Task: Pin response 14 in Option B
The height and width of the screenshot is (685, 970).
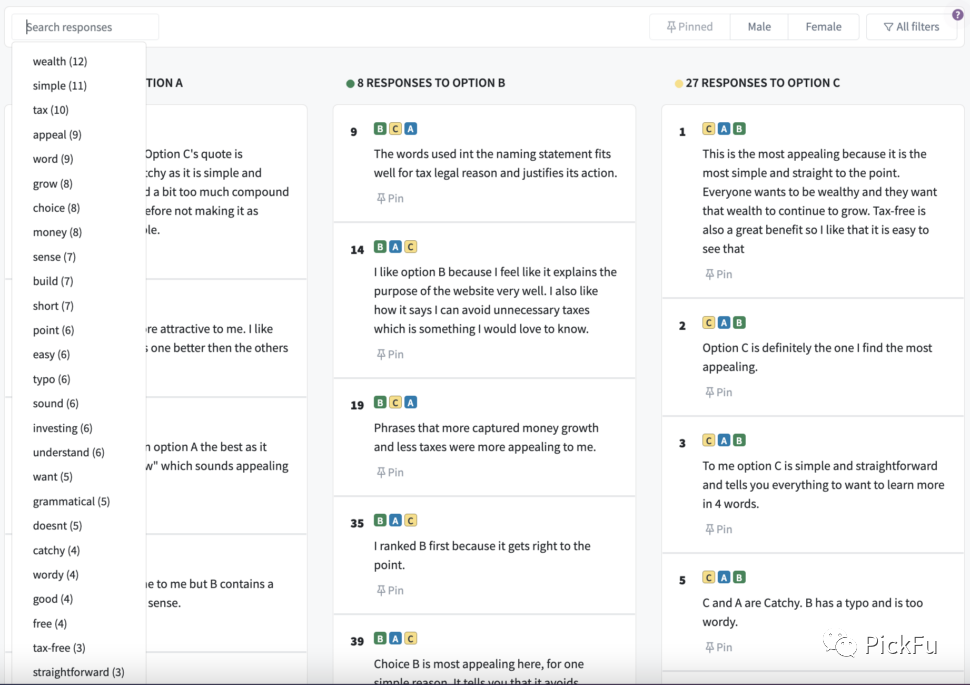Action: point(390,354)
